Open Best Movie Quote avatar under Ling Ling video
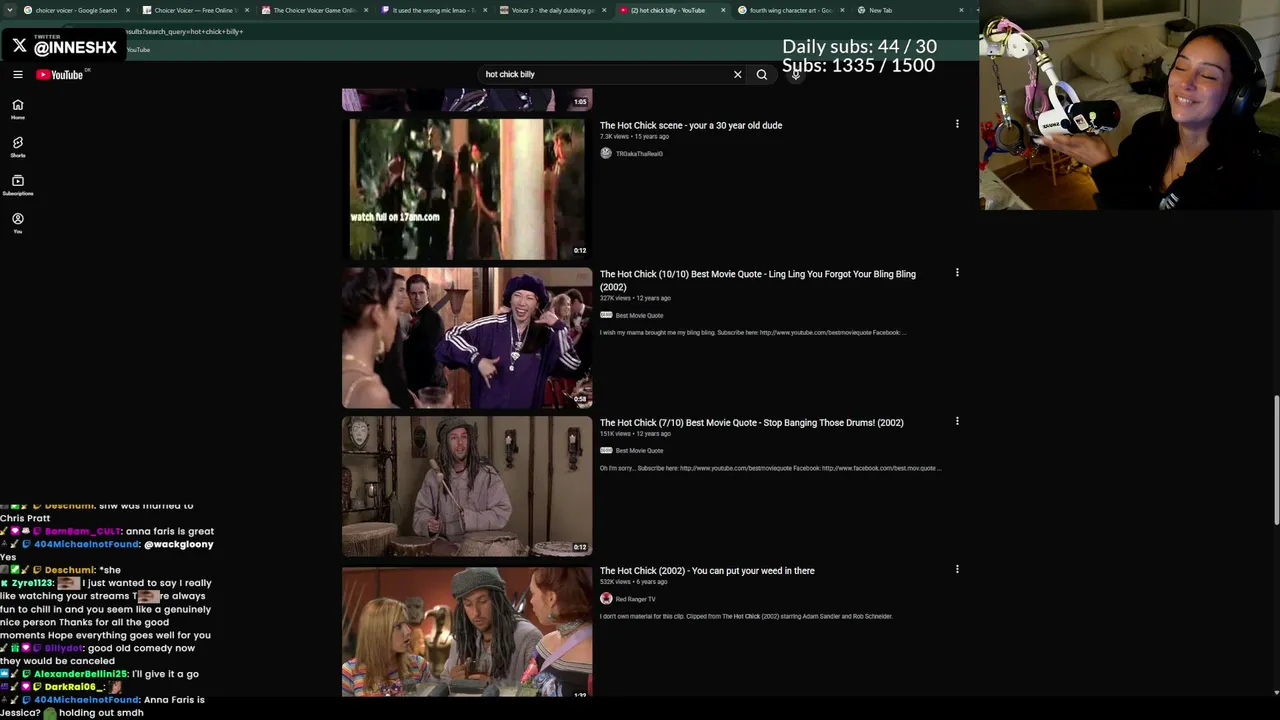1280x720 pixels. (606, 315)
